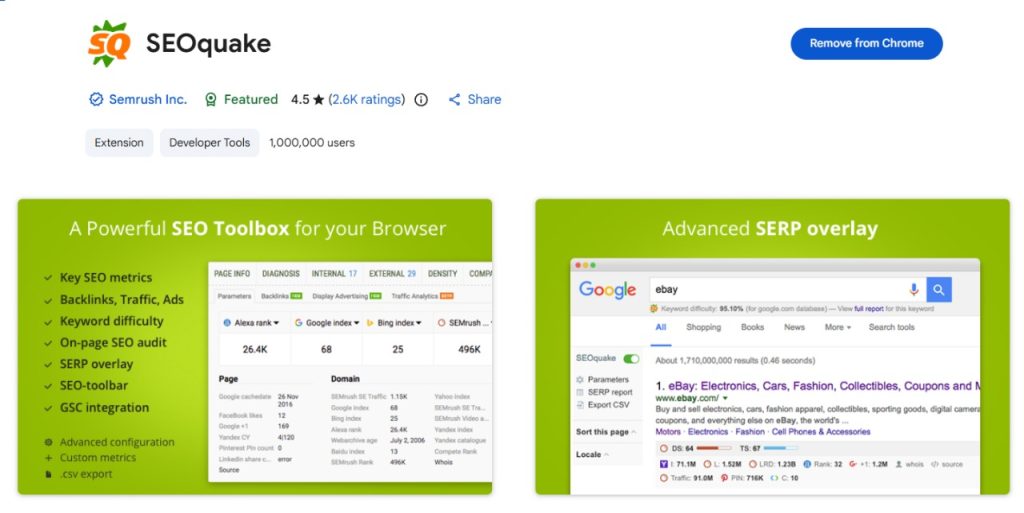Click the Remove from Chrome button
This screenshot has width=1024, height=513.
tap(866, 43)
